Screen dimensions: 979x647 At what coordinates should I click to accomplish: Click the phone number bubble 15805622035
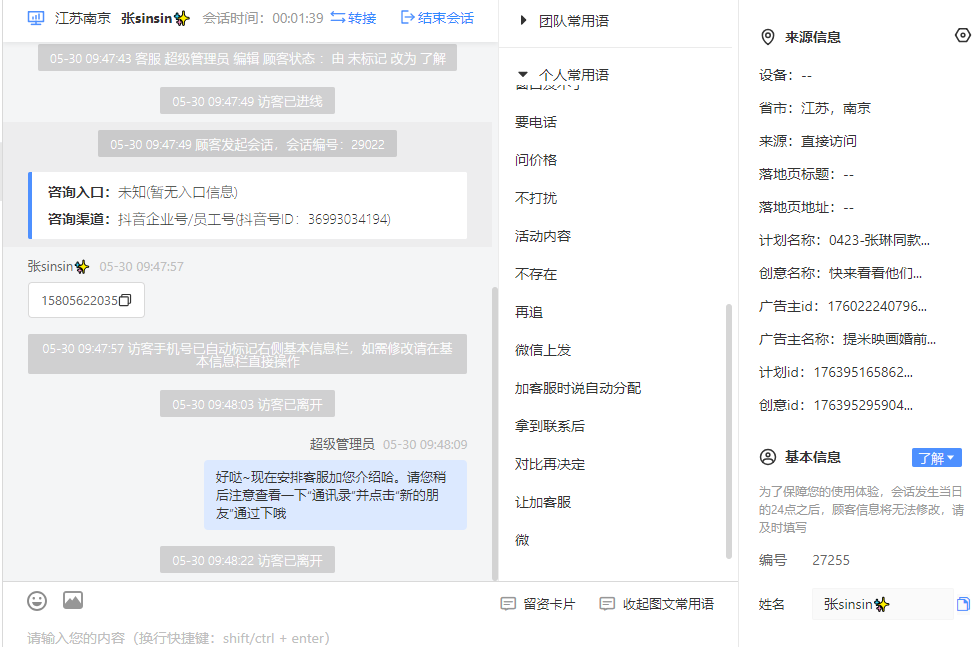[x=86, y=300]
